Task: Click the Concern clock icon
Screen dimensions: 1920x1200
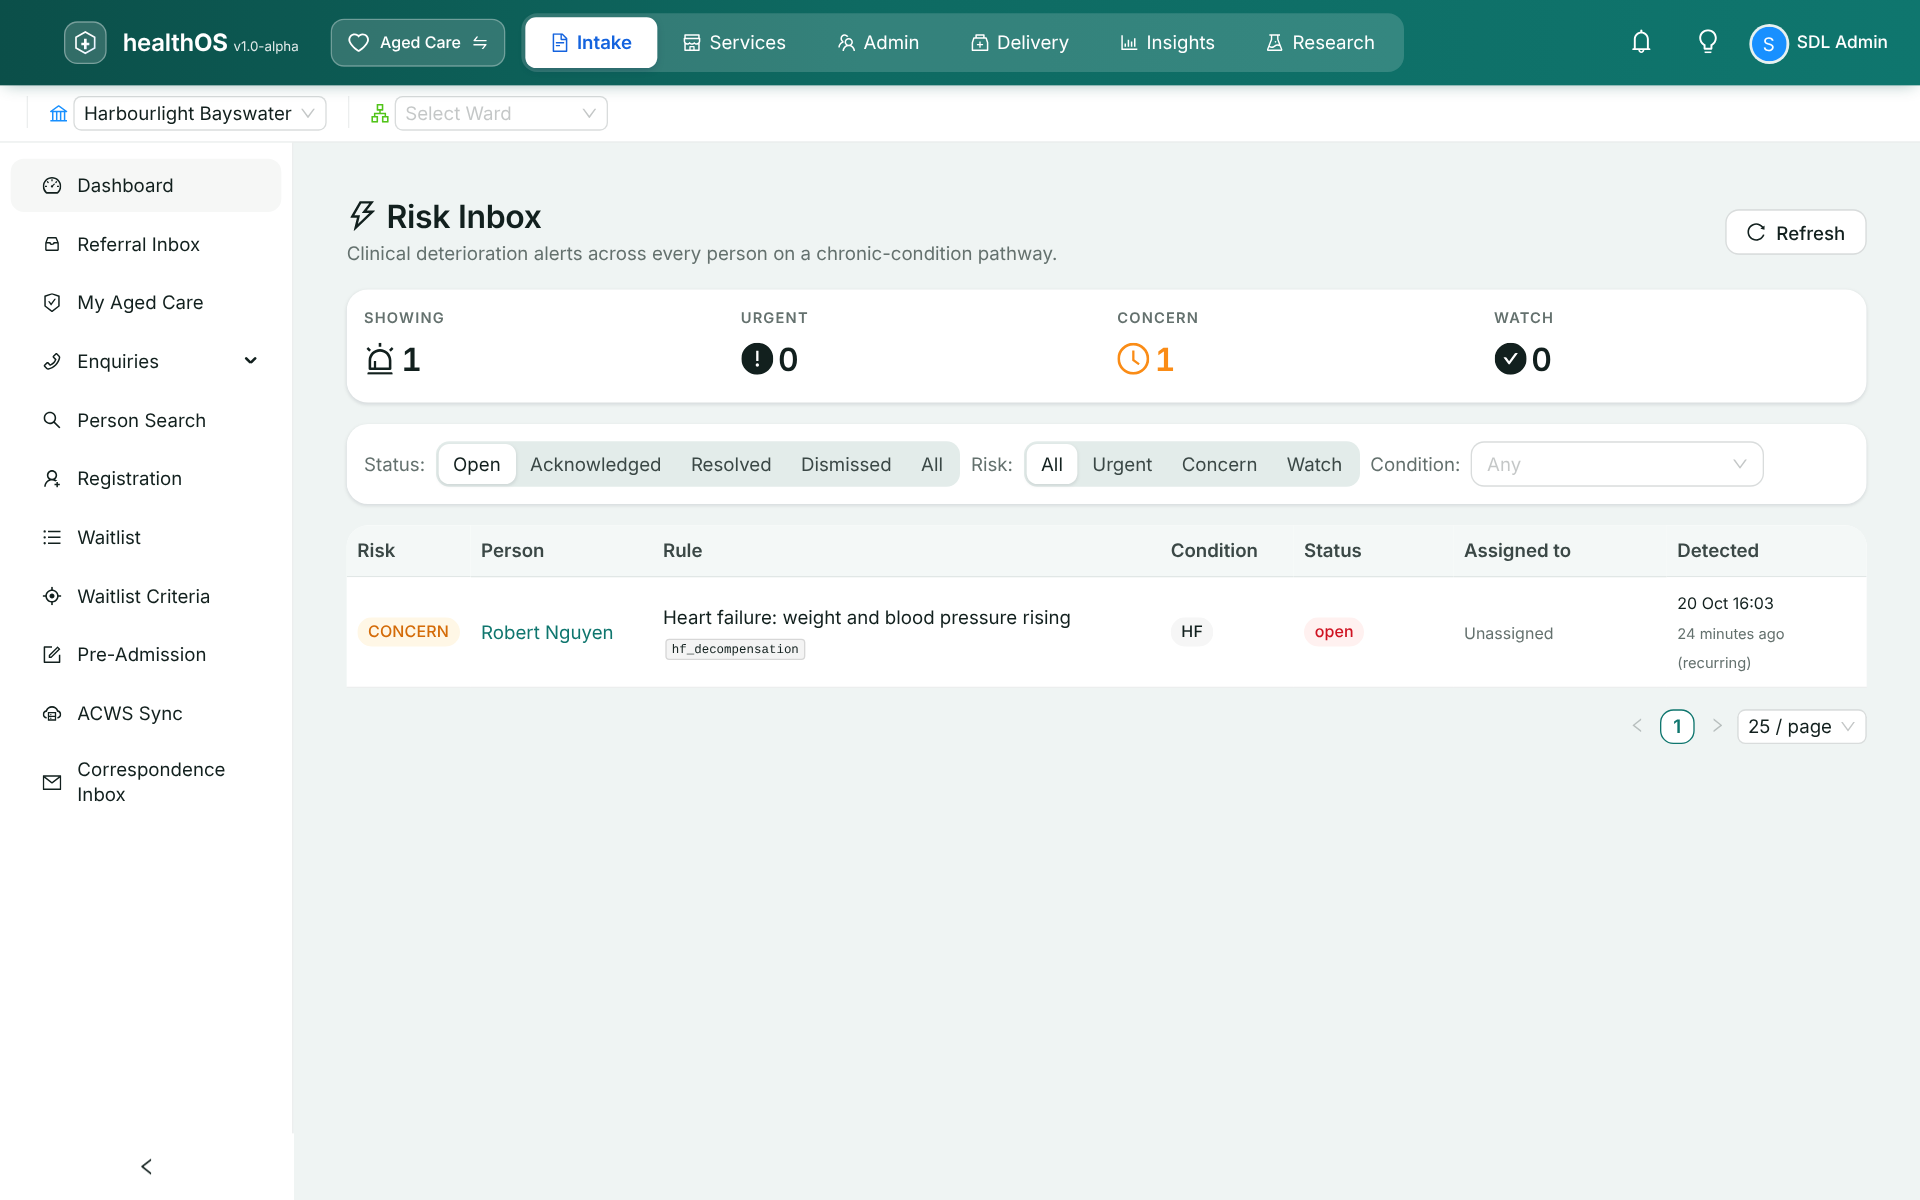Action: pos(1133,359)
